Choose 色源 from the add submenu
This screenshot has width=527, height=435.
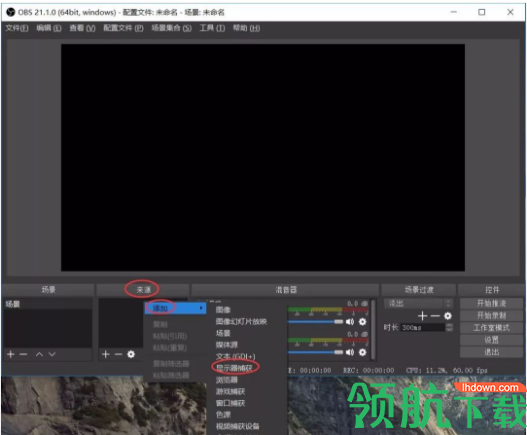[x=223, y=415]
